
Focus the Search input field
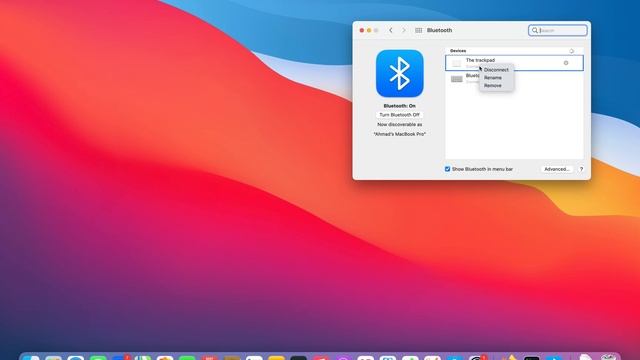(x=558, y=30)
